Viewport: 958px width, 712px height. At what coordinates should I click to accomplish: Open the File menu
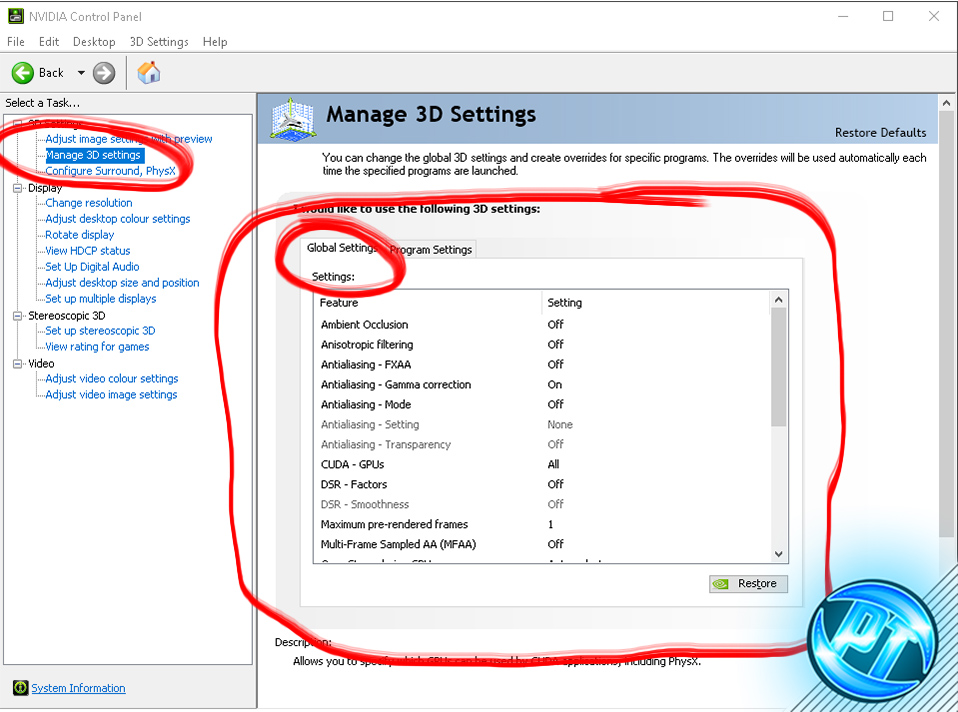(16, 42)
